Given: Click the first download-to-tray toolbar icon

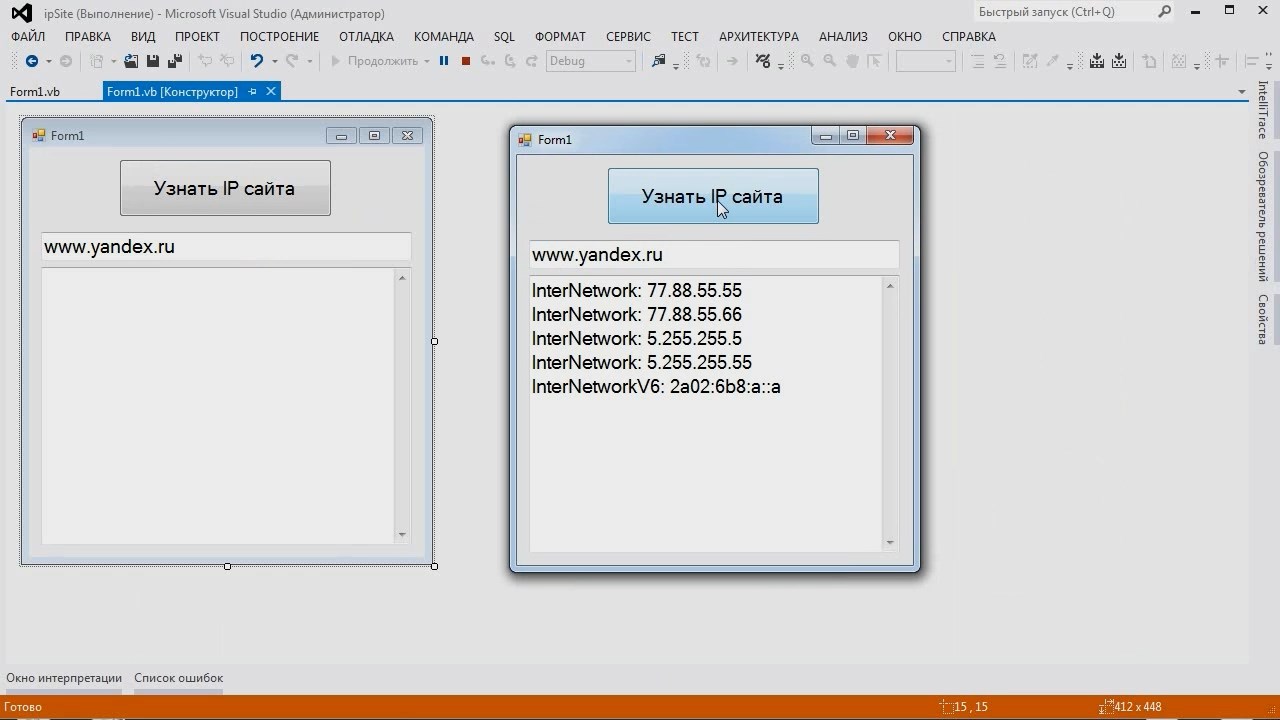Looking at the screenshot, I should pos(1097,61).
